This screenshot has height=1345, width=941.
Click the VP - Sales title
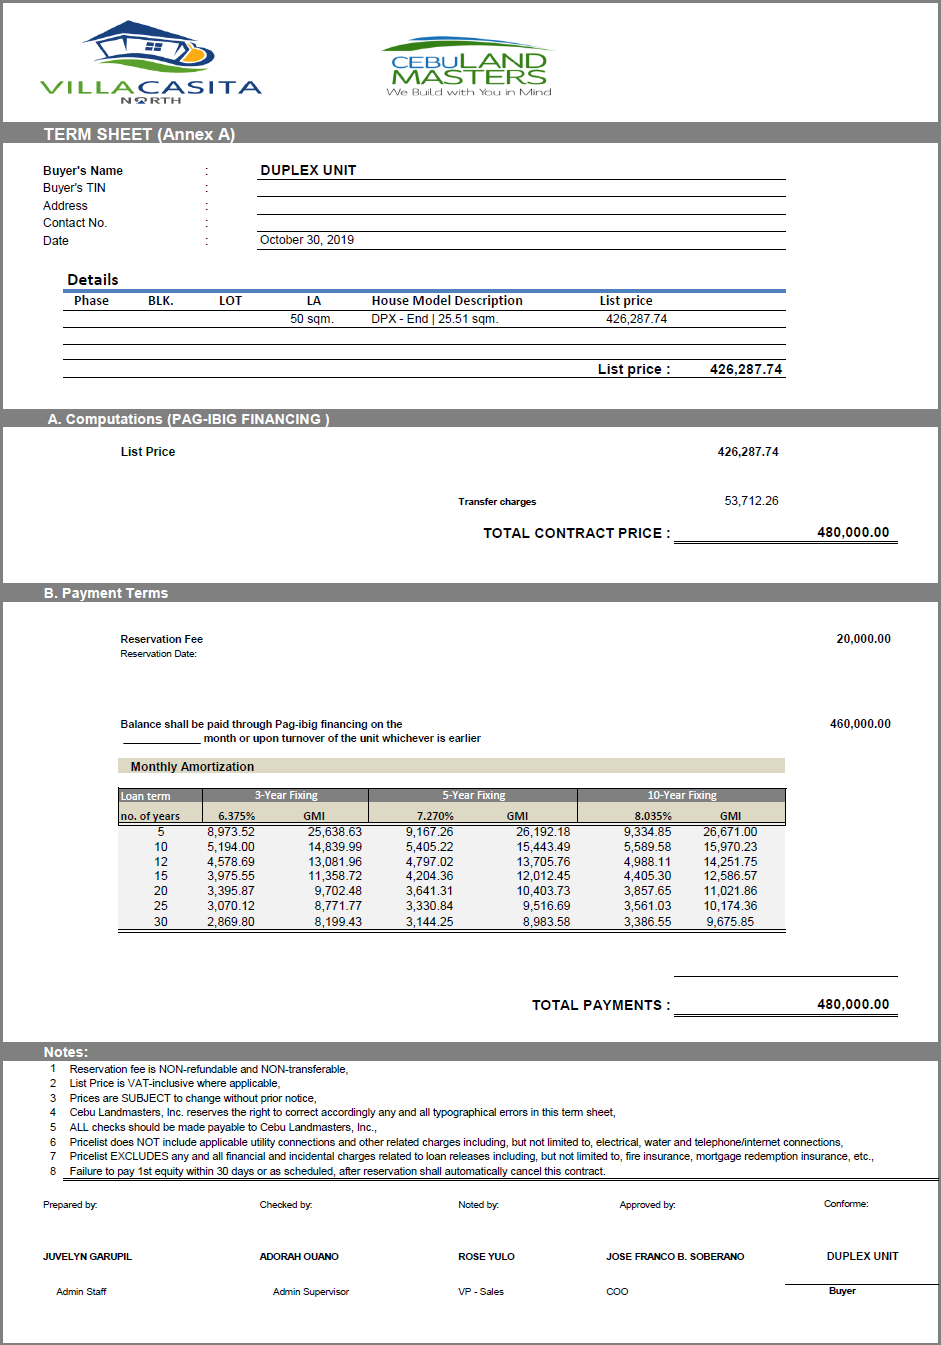click(x=481, y=1292)
